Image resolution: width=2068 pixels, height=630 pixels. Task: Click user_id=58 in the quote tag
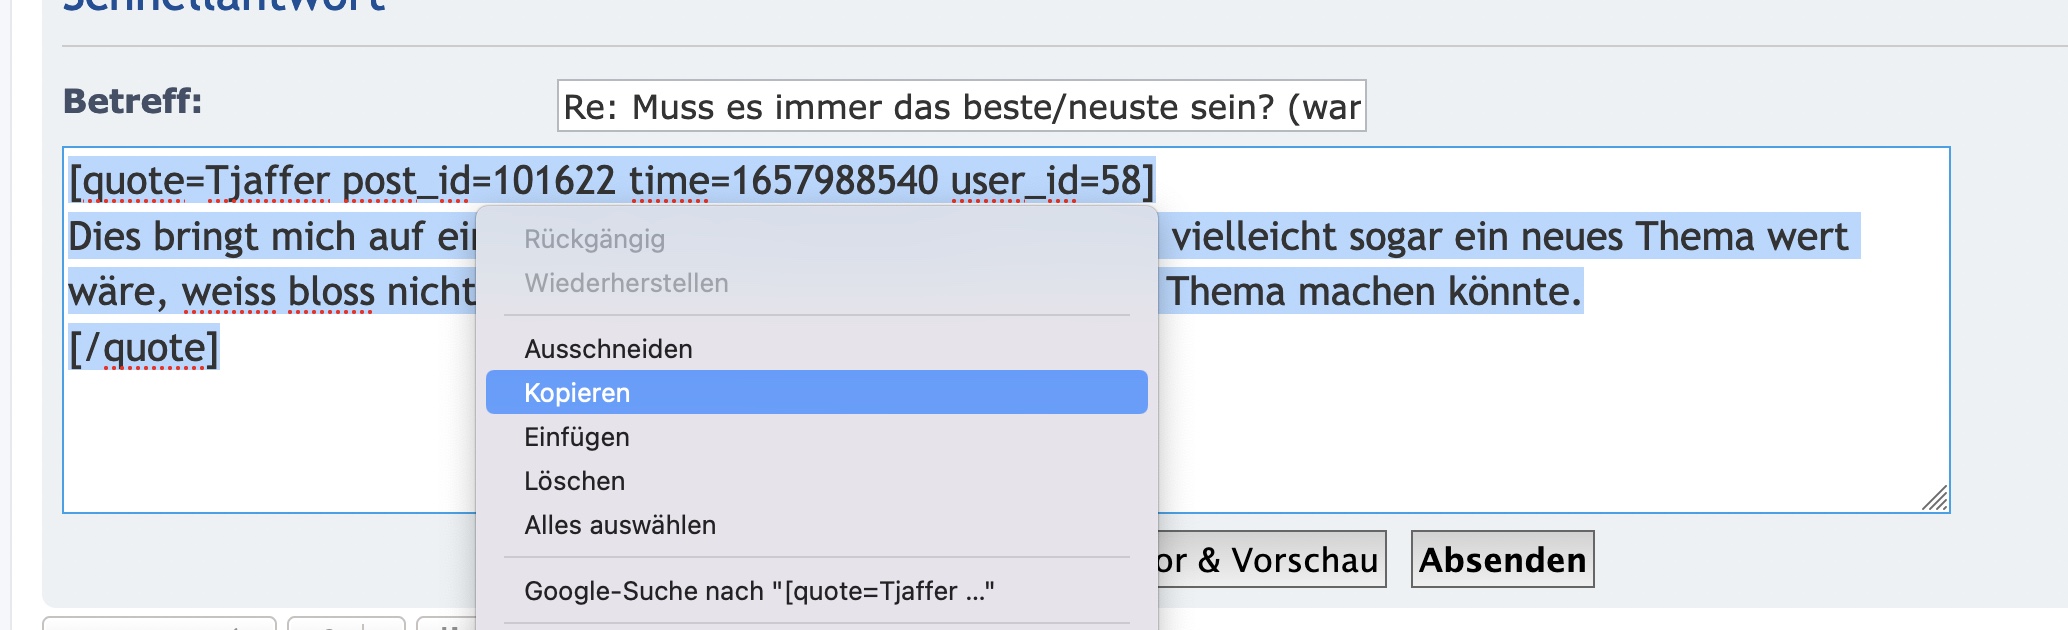(x=1052, y=181)
